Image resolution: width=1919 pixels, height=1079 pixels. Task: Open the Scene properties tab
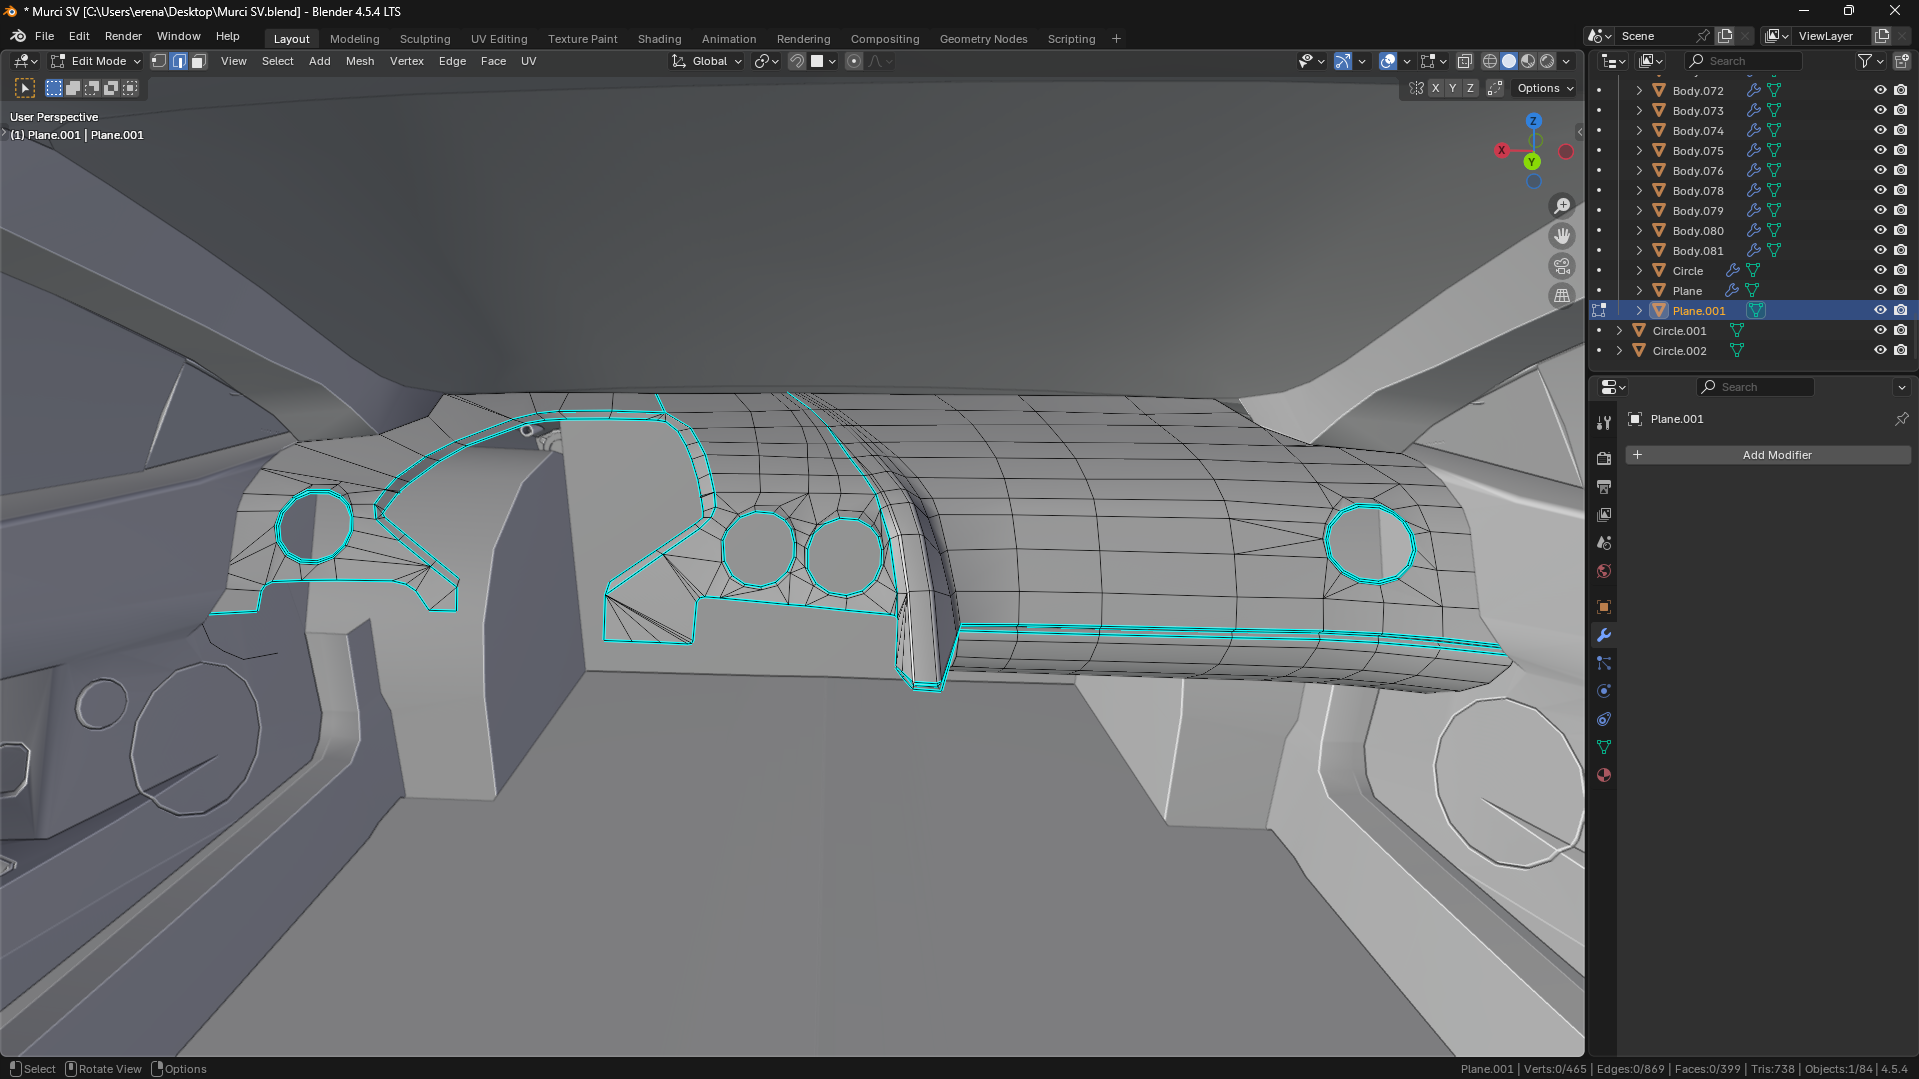1604,542
